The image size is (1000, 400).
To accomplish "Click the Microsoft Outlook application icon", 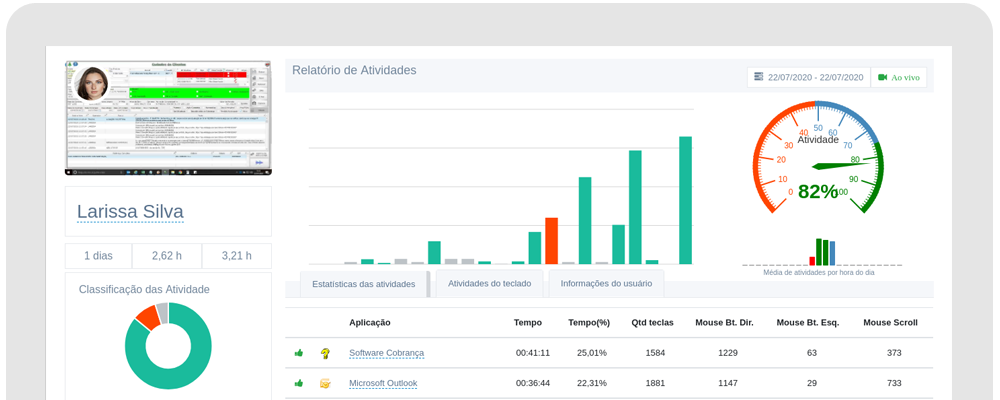I will (x=325, y=383).
